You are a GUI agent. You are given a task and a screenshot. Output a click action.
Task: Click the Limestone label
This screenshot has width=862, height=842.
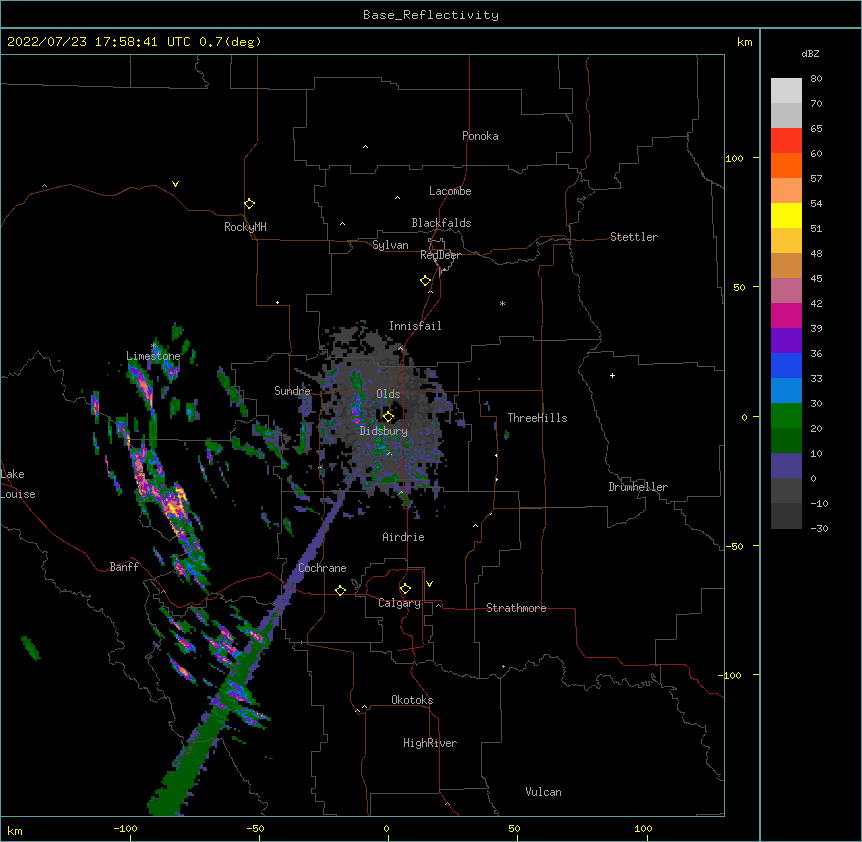(153, 356)
